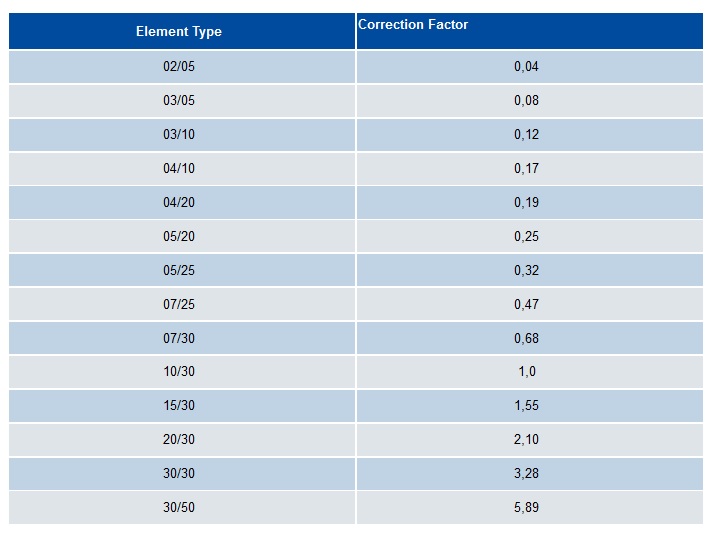Viewport: 712px width, 534px height.
Task: Click the 0,04 correction factor value
Action: point(526,66)
